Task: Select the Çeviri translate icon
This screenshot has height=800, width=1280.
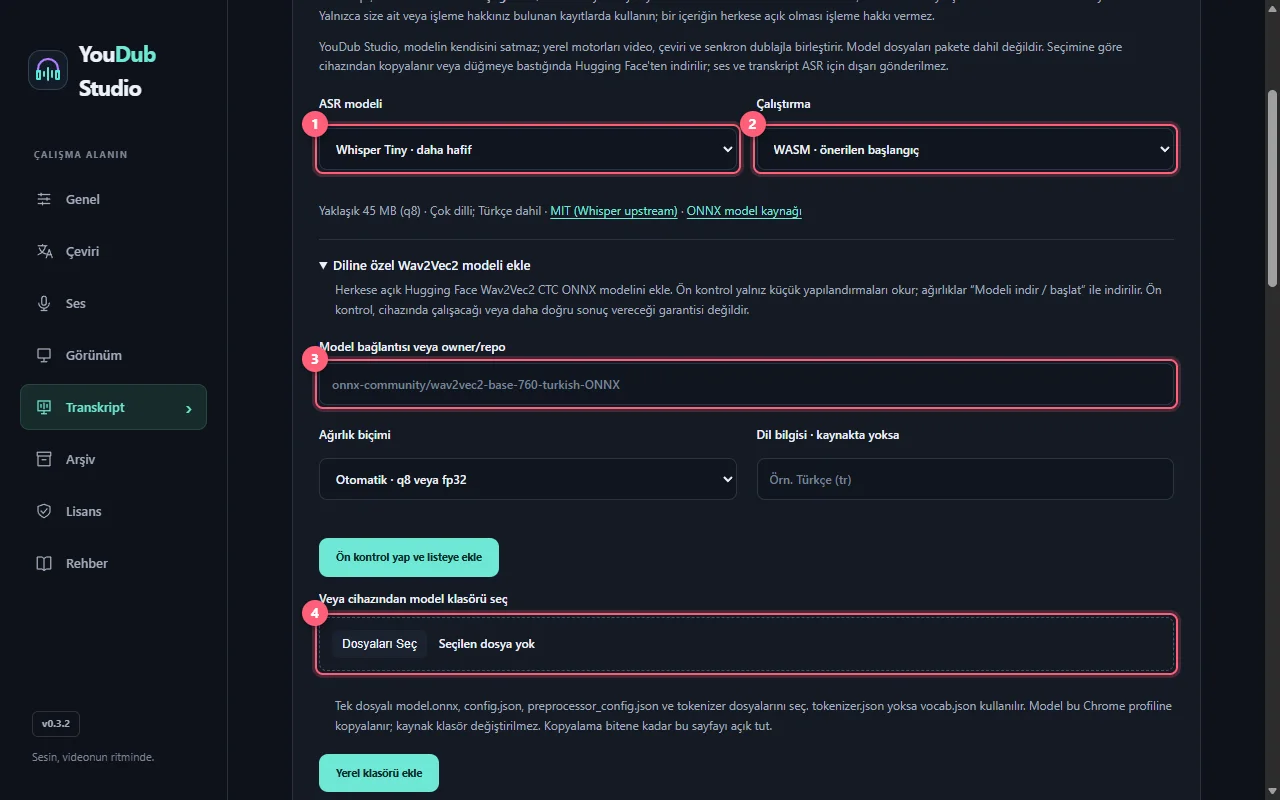Action: click(x=44, y=251)
